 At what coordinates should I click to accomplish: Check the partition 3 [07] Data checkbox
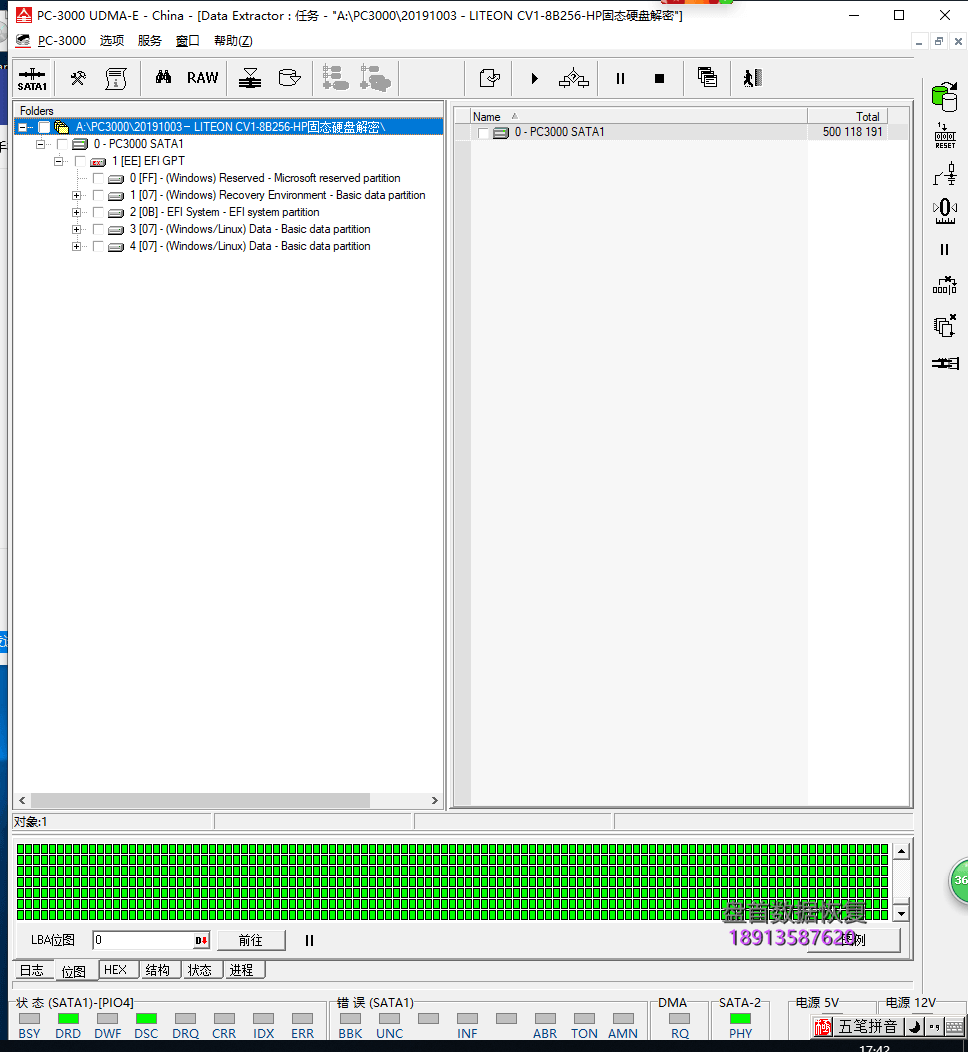tap(99, 229)
